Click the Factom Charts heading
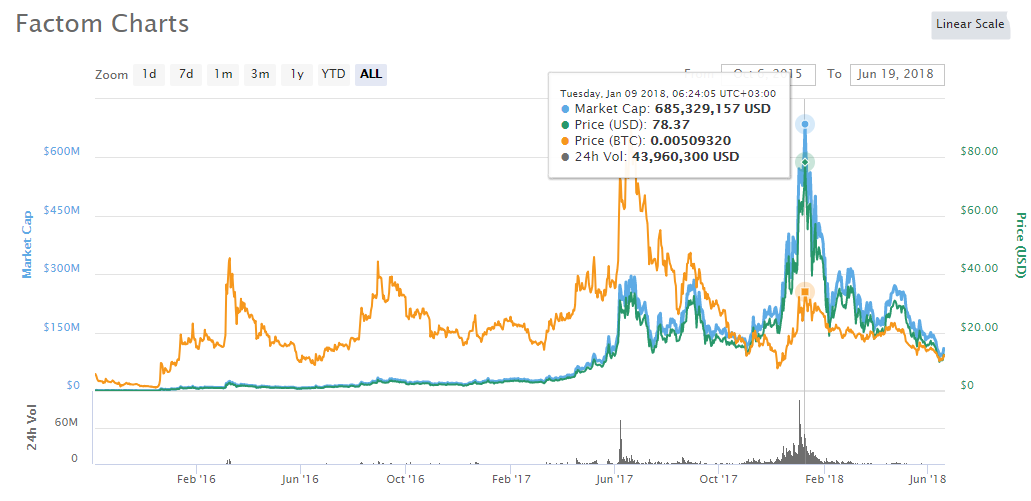This screenshot has height=501, width=1031. point(102,24)
